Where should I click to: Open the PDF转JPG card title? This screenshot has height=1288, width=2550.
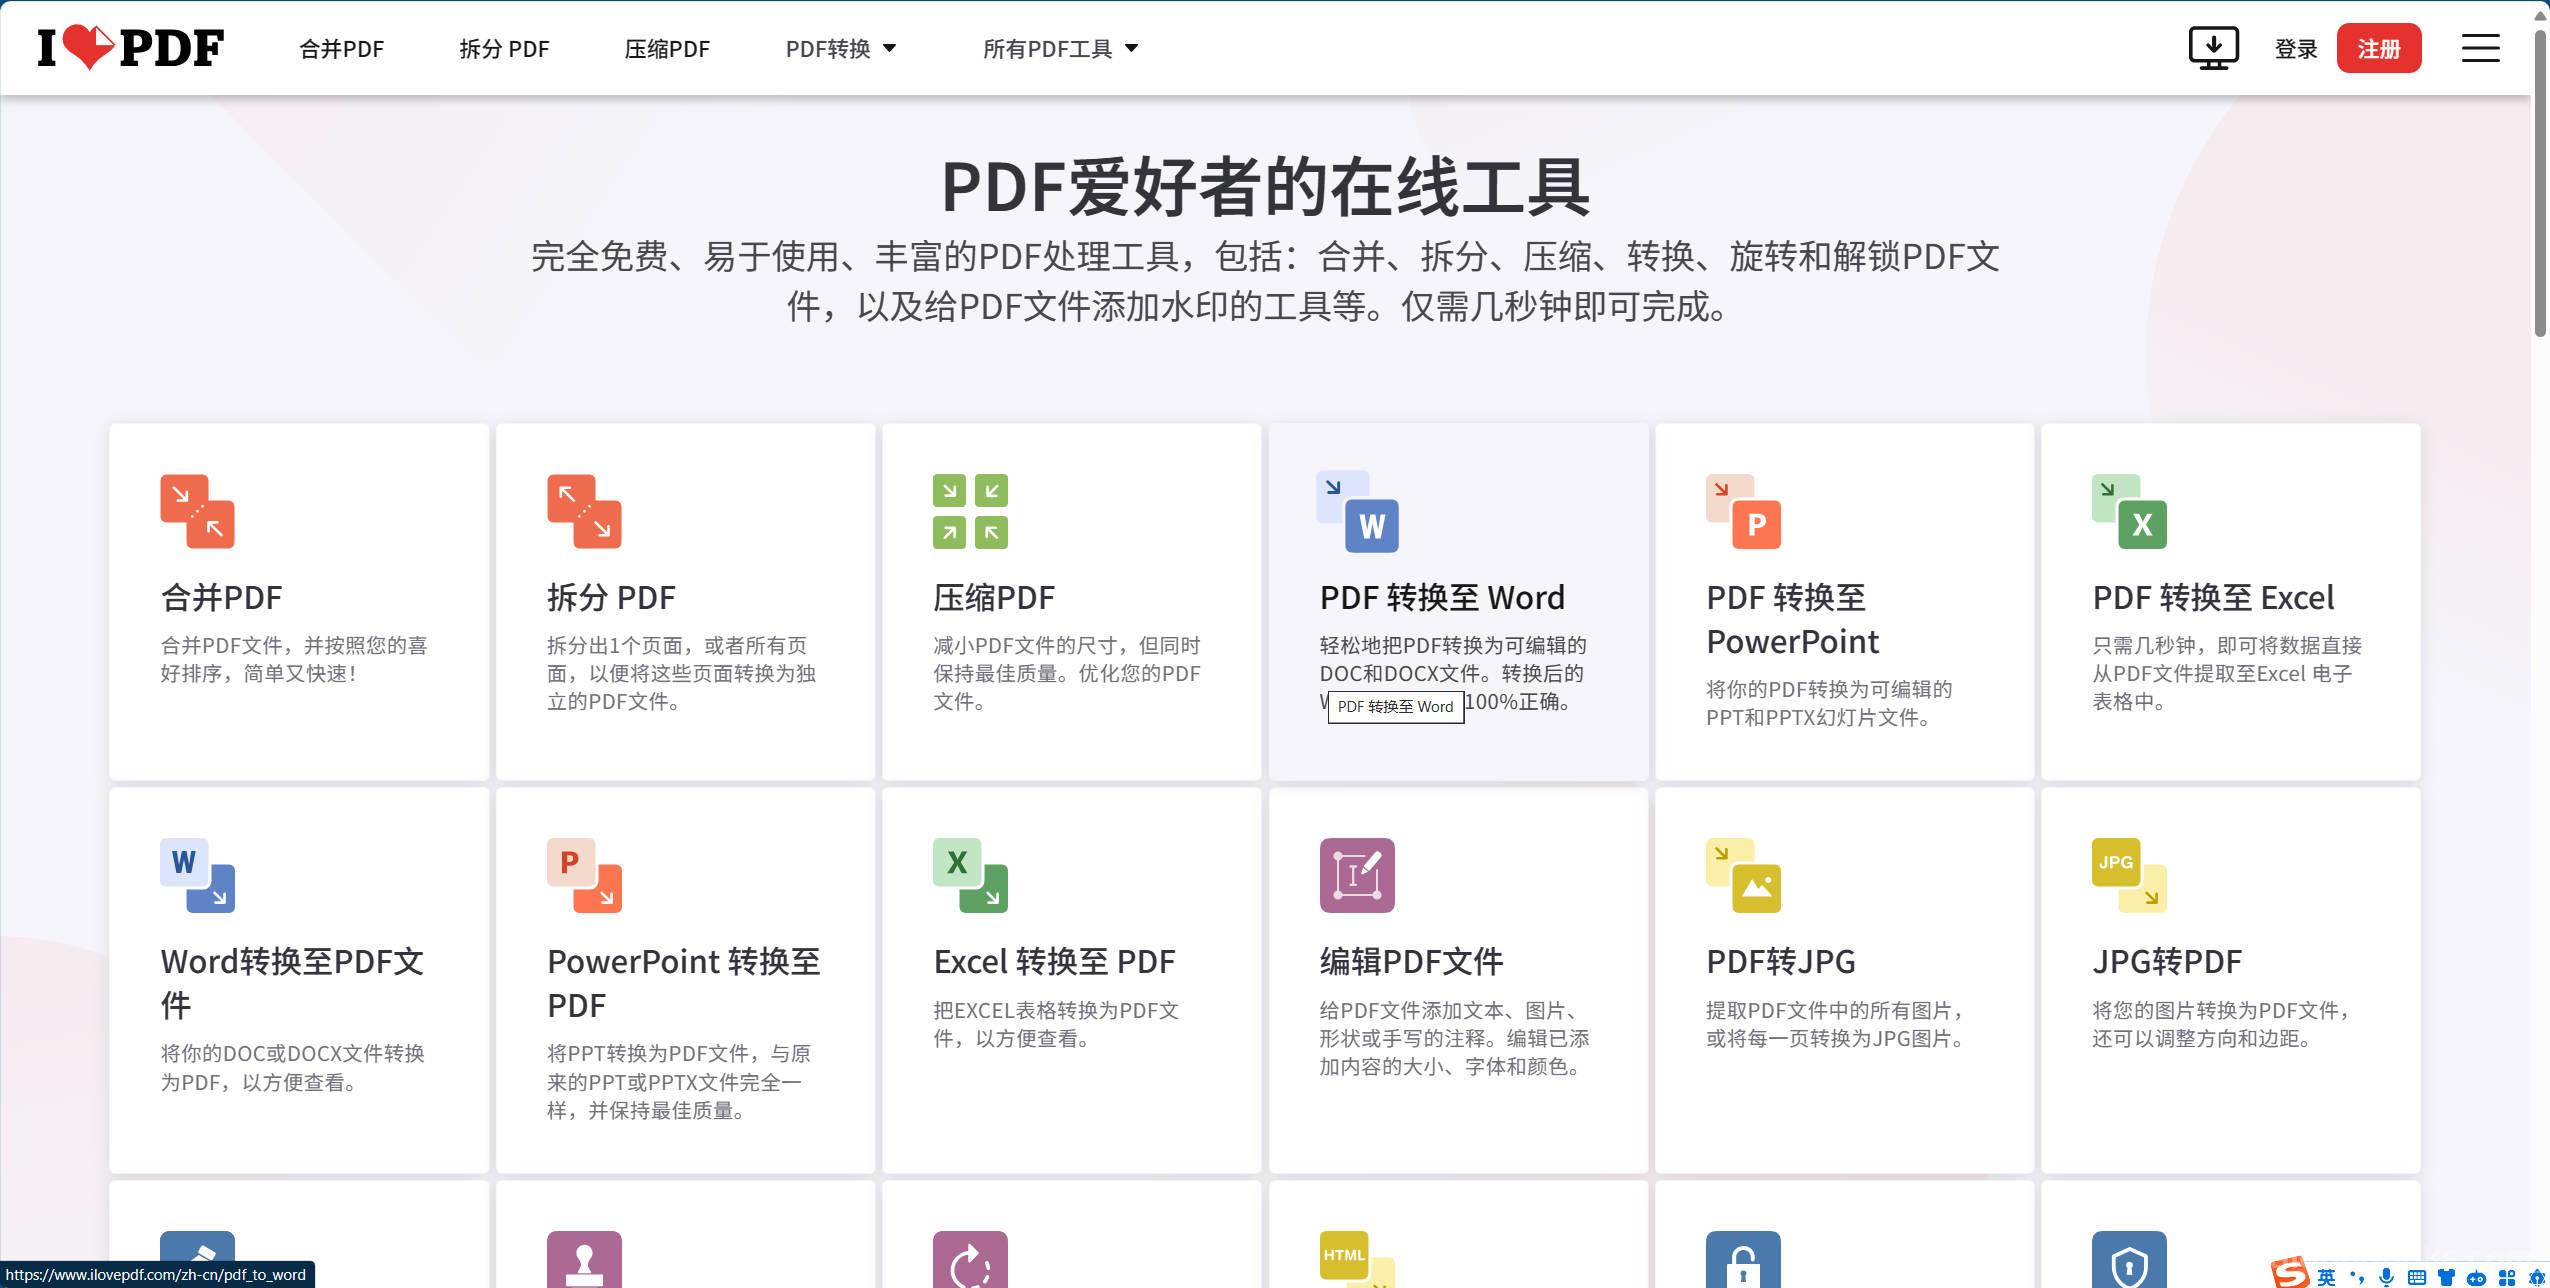1780,961
